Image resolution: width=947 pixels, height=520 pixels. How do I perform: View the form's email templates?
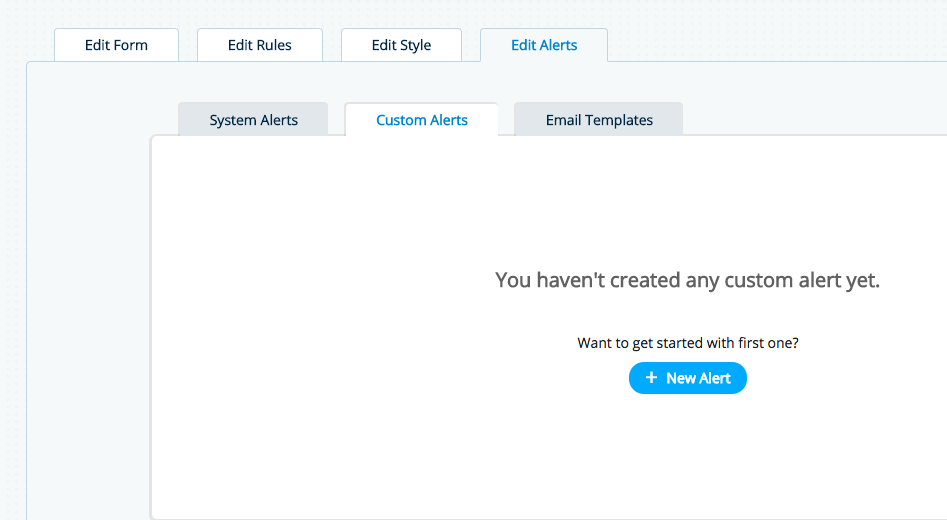click(599, 120)
